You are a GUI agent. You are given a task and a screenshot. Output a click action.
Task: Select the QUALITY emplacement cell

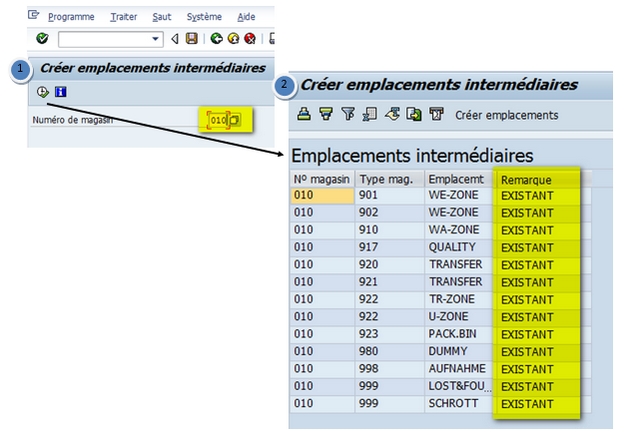click(456, 248)
